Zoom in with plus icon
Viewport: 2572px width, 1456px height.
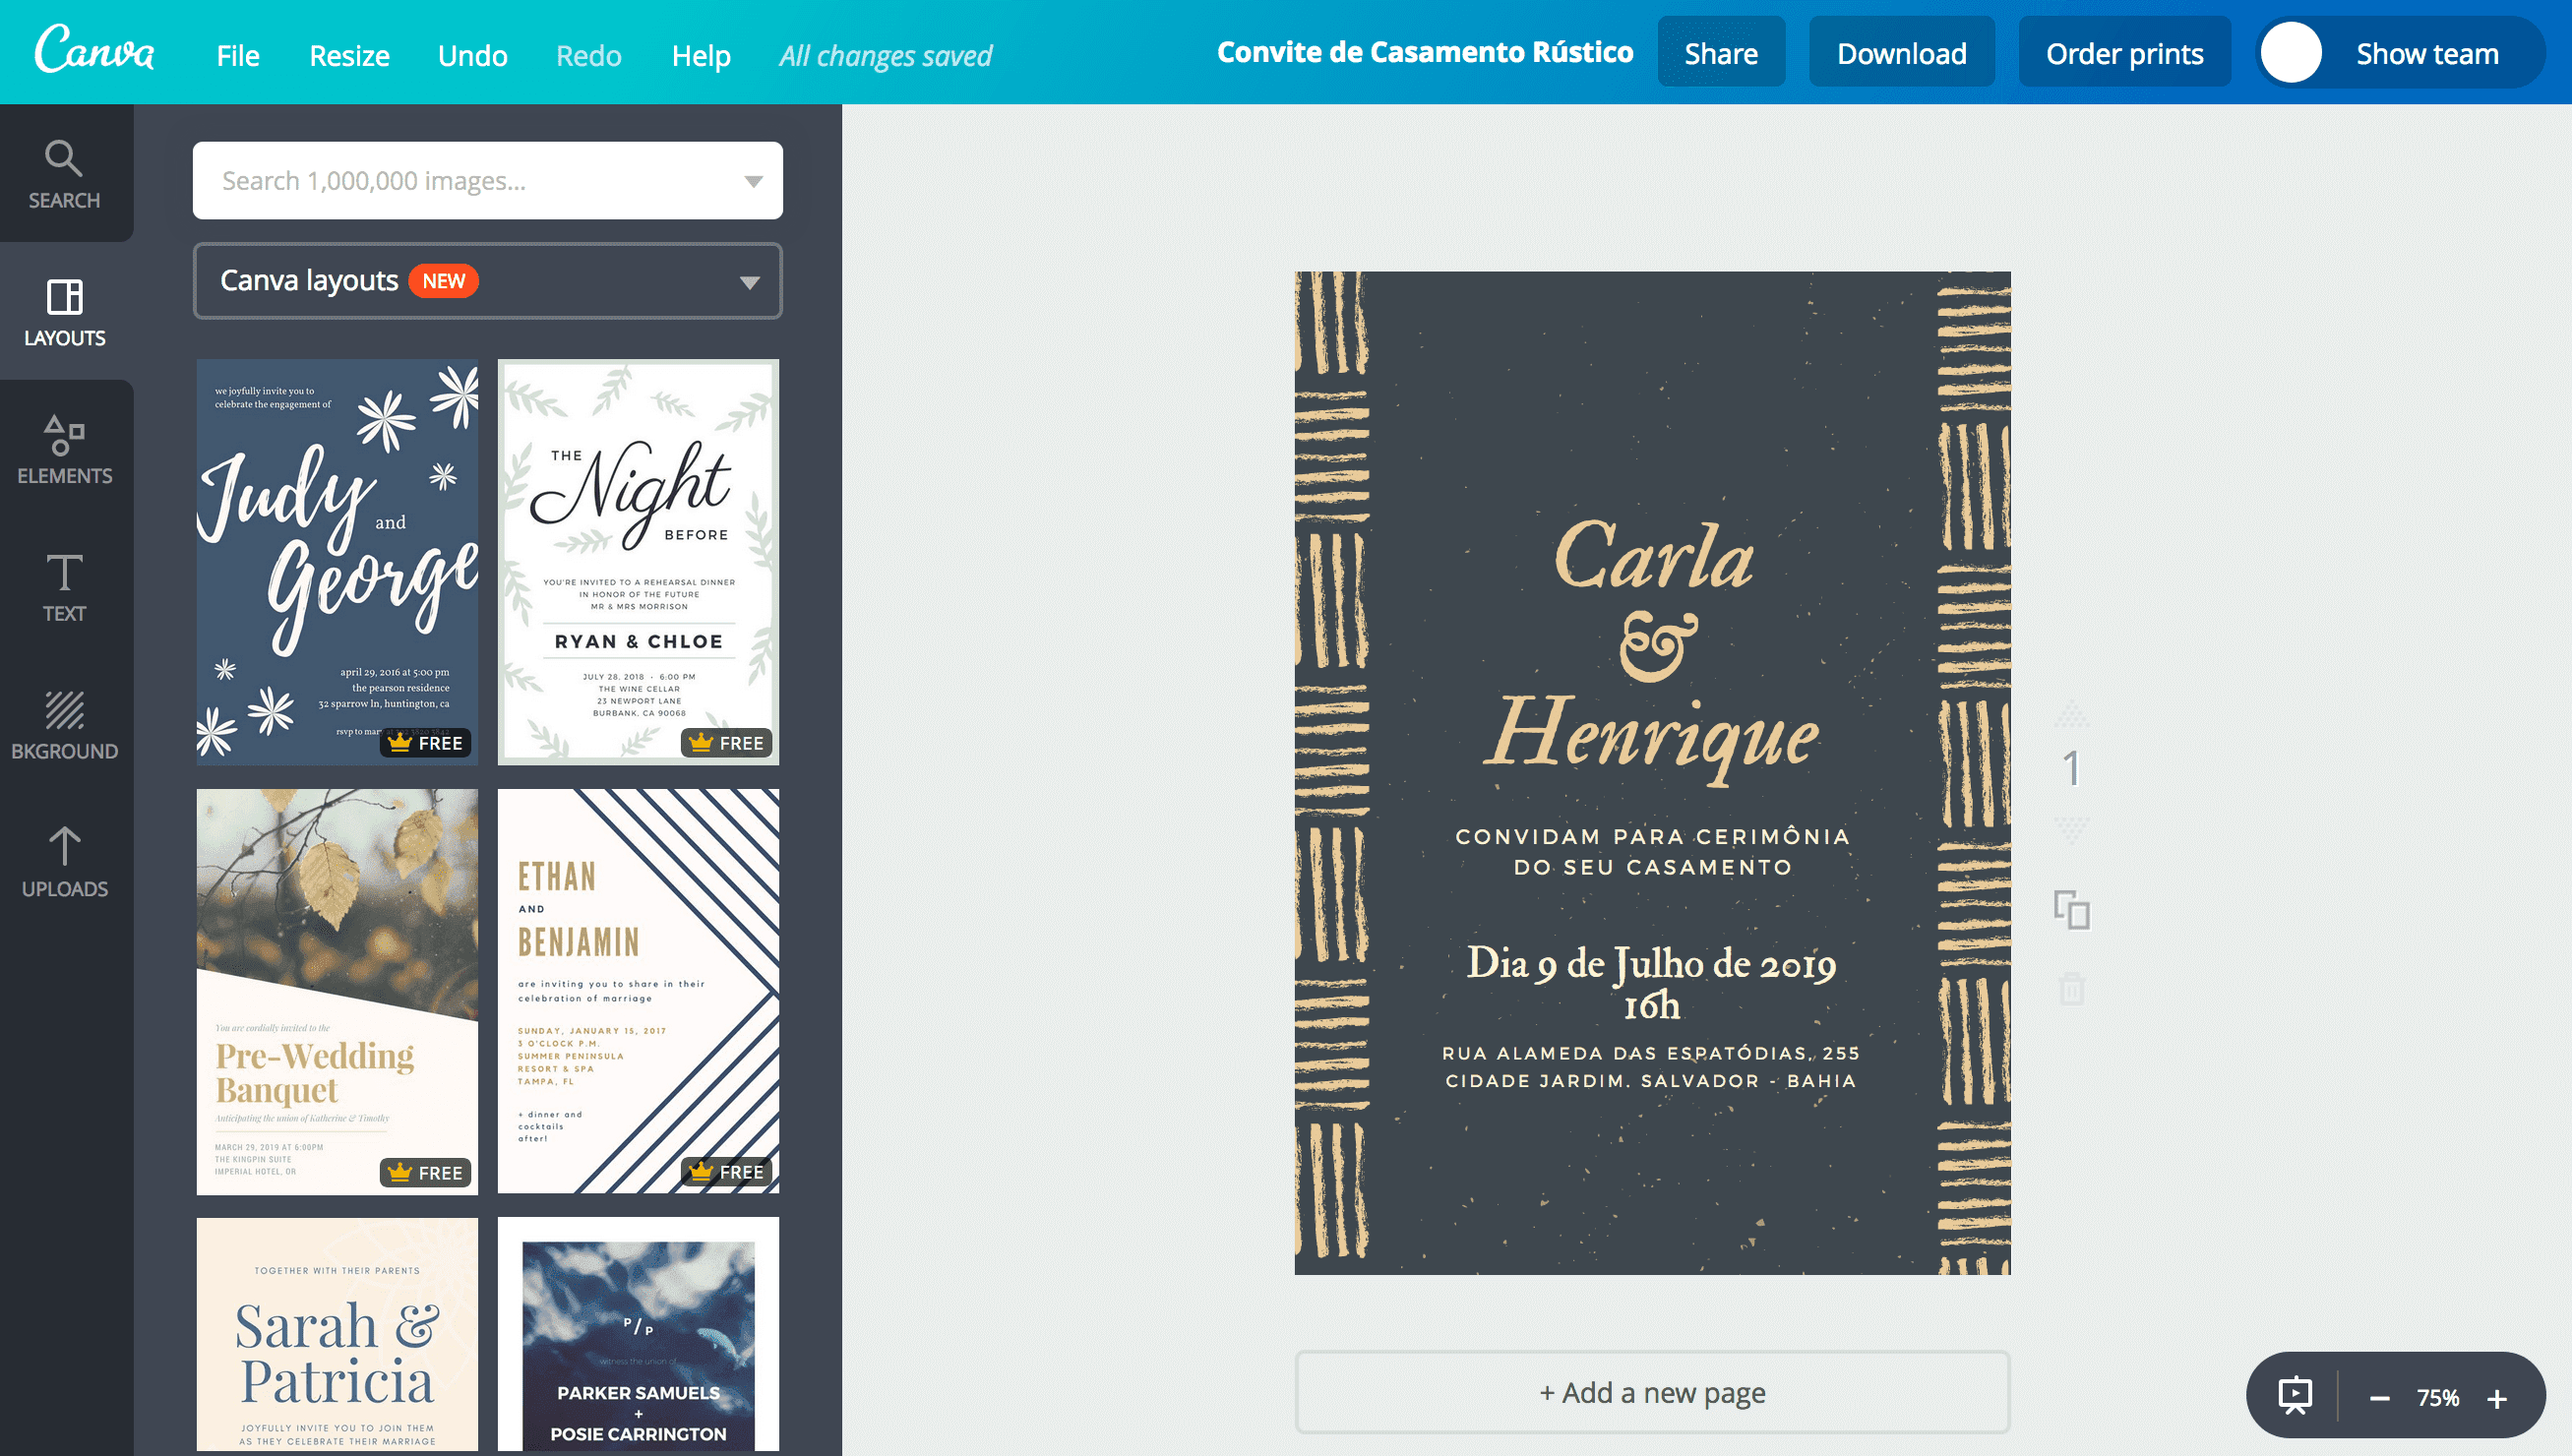click(2497, 1398)
